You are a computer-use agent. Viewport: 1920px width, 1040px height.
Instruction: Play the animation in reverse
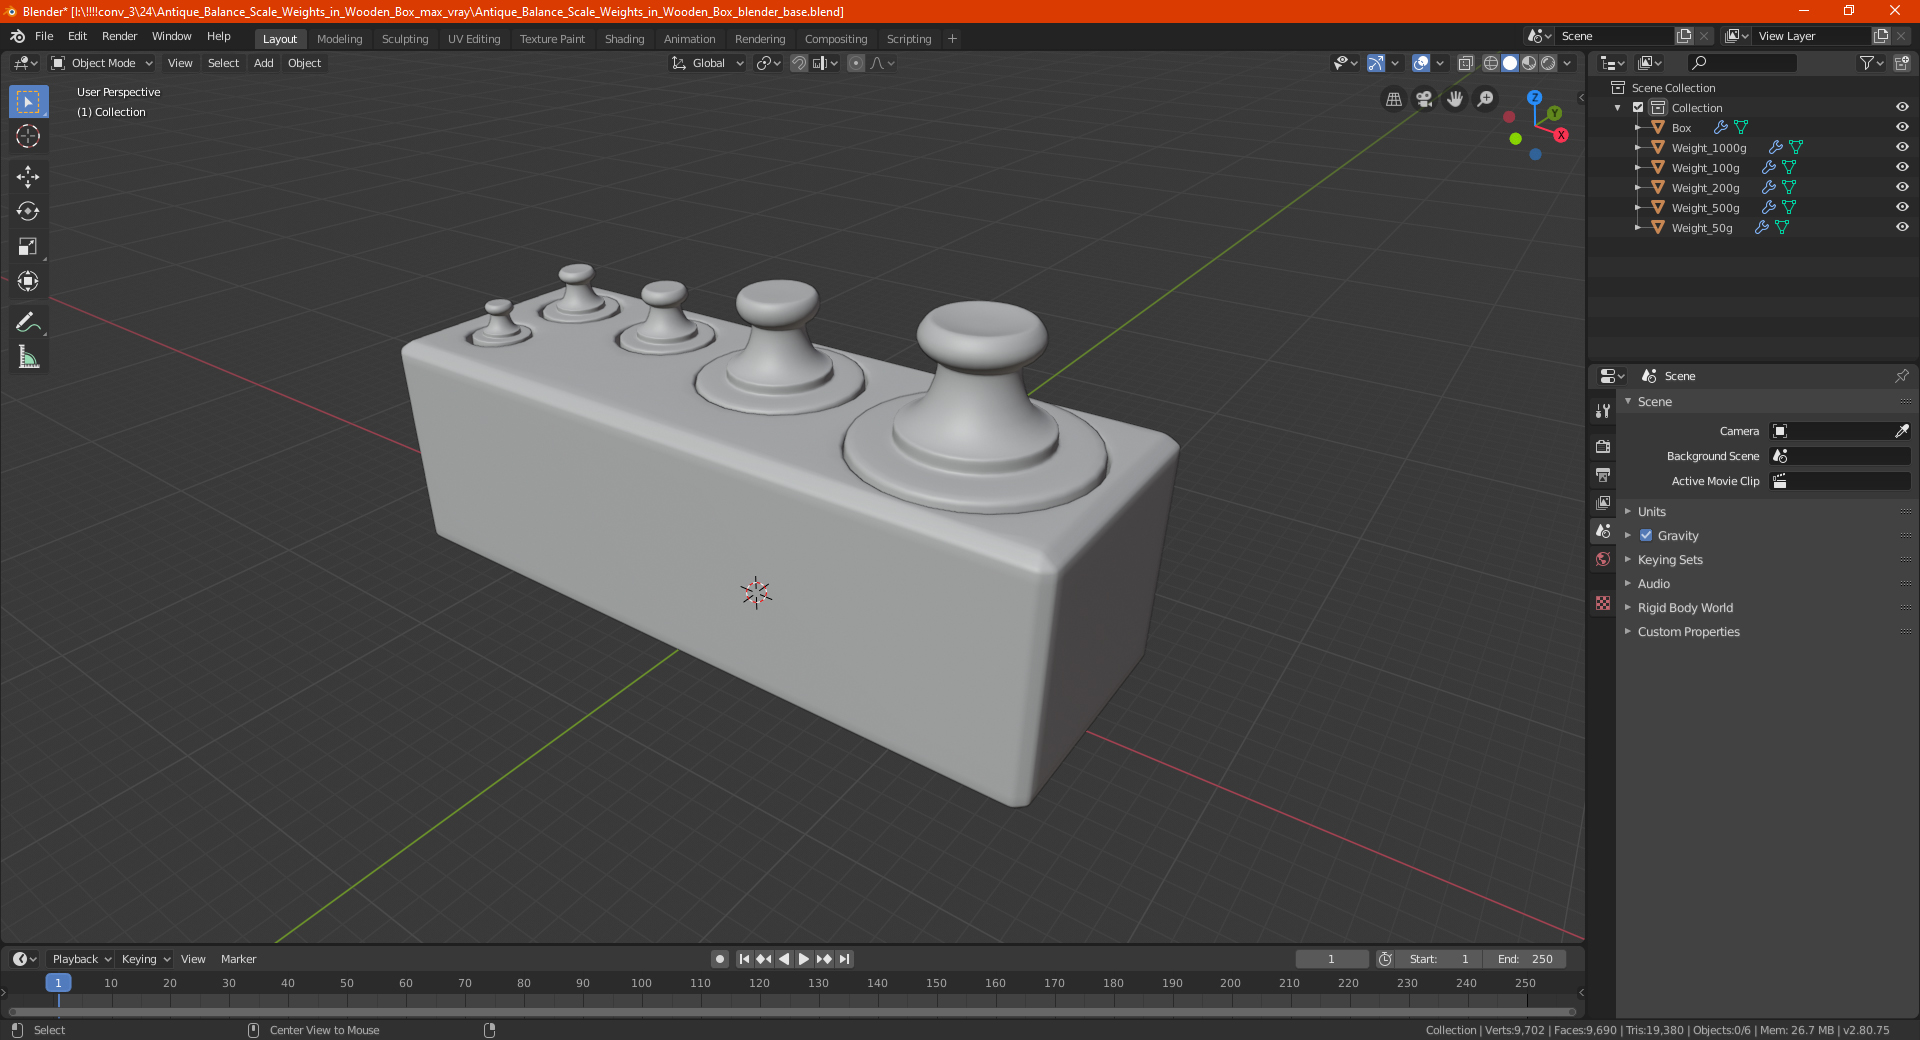[784, 959]
